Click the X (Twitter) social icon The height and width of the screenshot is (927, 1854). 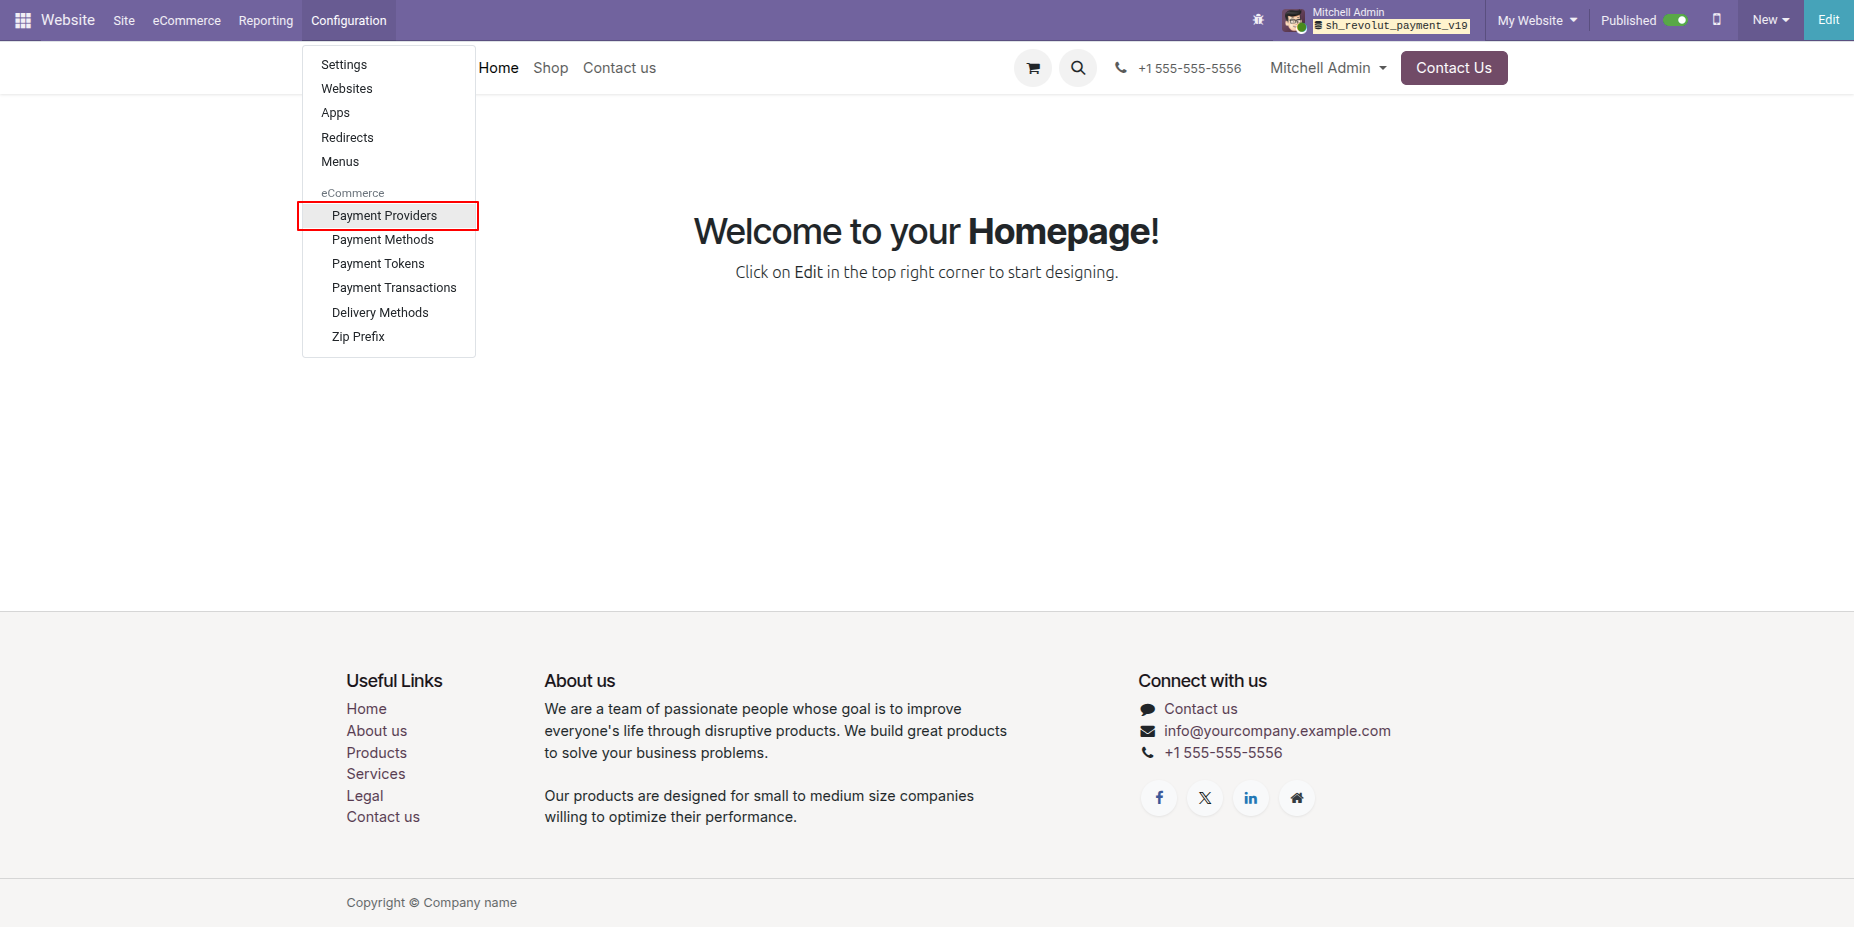point(1205,798)
